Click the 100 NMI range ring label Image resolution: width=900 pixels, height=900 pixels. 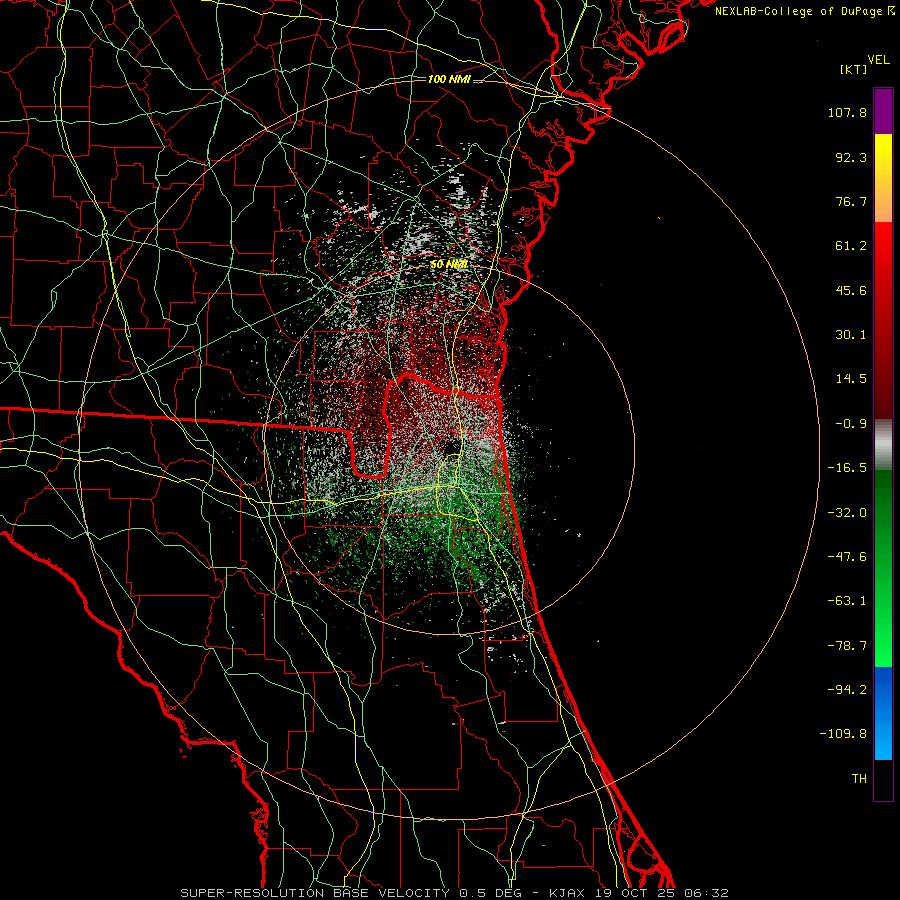point(449,79)
